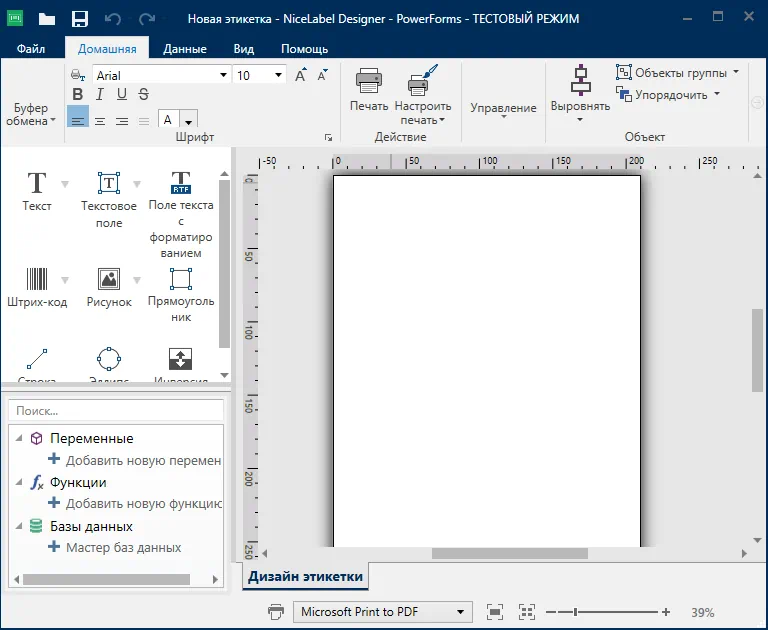The image size is (768, 630).
Task: Toggle strikethrough formatting
Action: click(144, 94)
